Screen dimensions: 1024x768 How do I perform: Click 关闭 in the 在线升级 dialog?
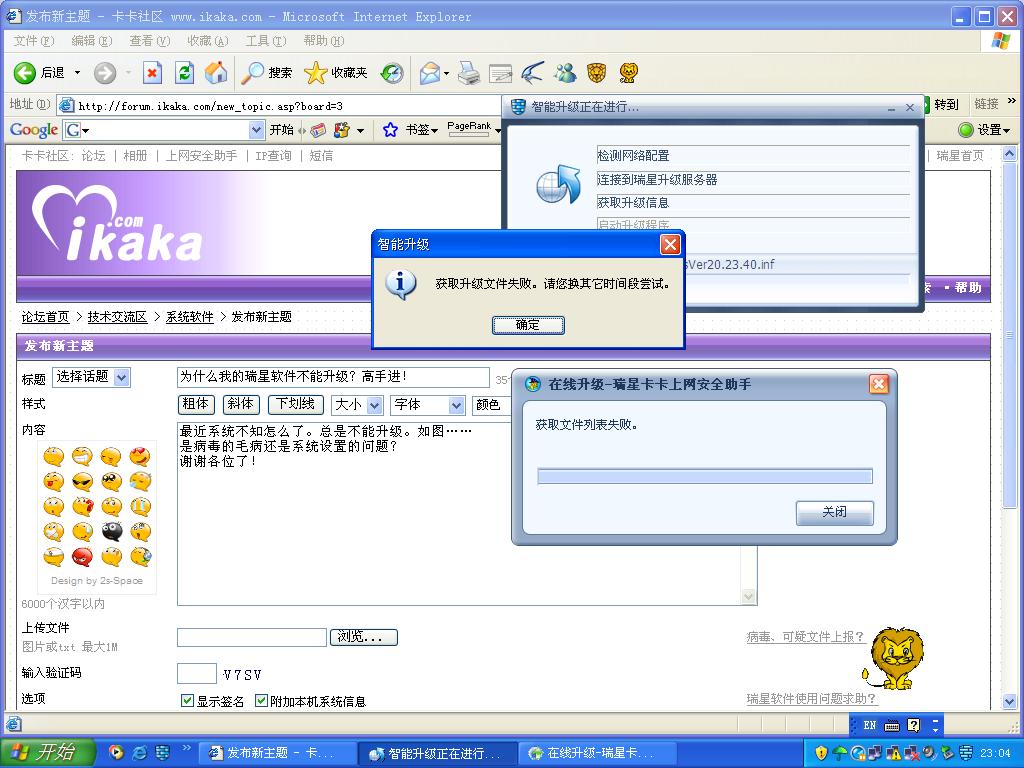pos(835,513)
